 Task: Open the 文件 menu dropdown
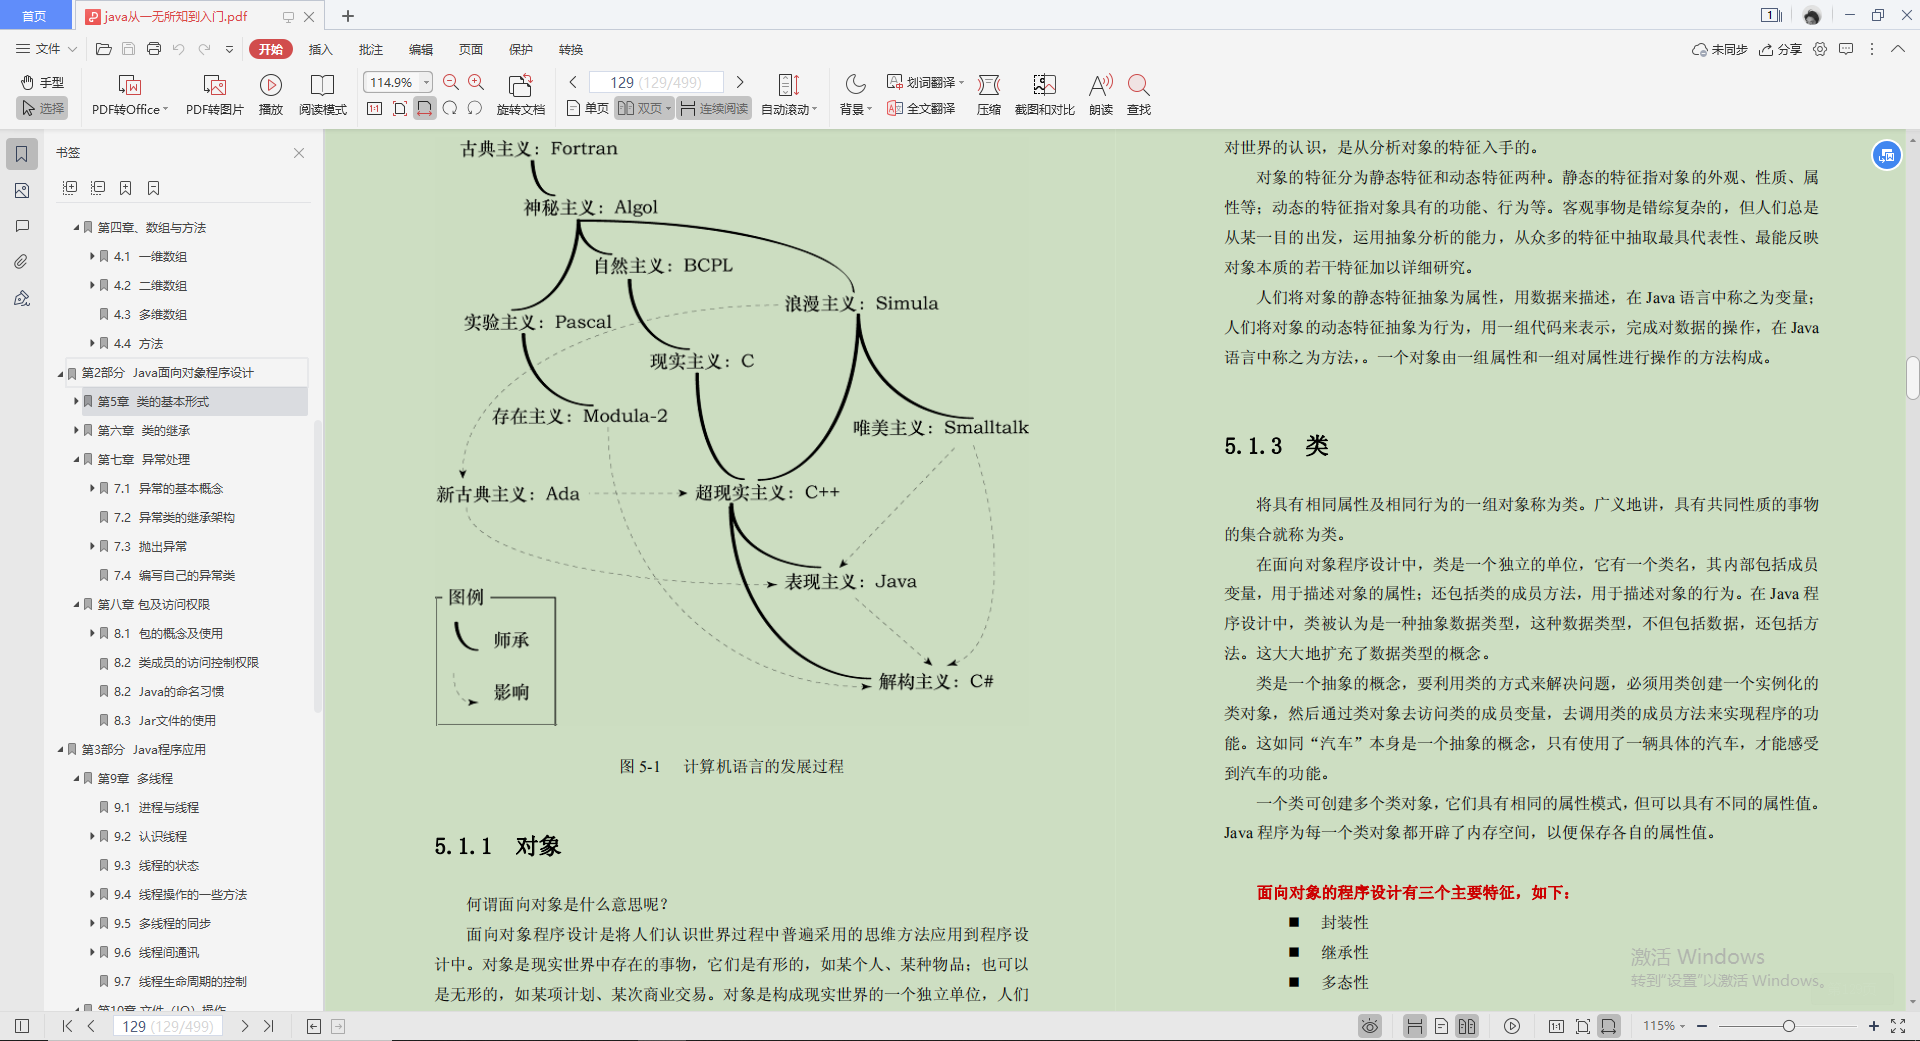tap(46, 49)
